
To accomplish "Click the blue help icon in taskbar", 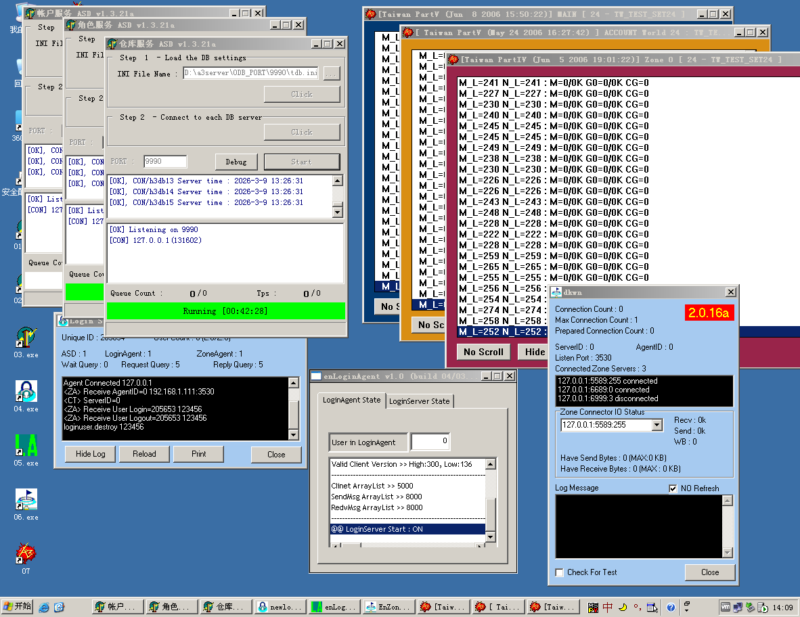I will (x=672, y=607).
